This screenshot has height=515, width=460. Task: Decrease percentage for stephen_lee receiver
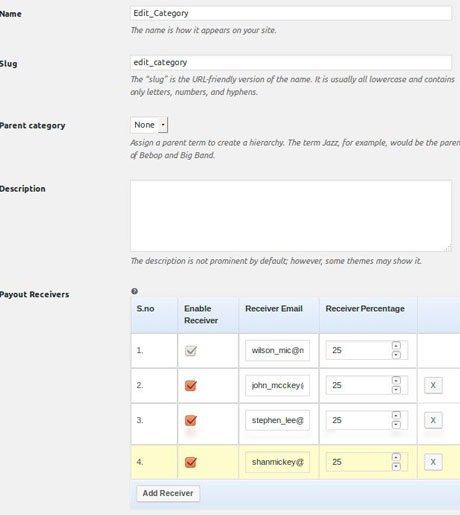coord(396,424)
